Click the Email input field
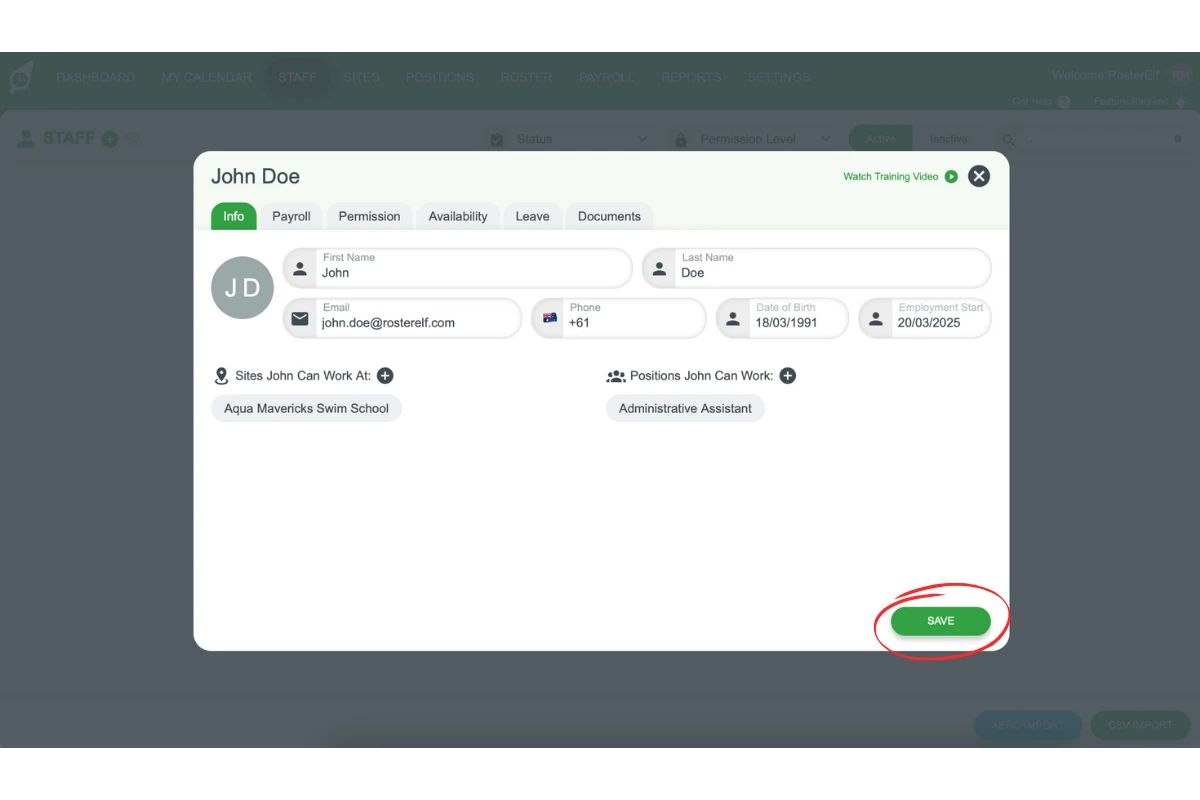Viewport: 1200px width, 800px height. (402, 319)
